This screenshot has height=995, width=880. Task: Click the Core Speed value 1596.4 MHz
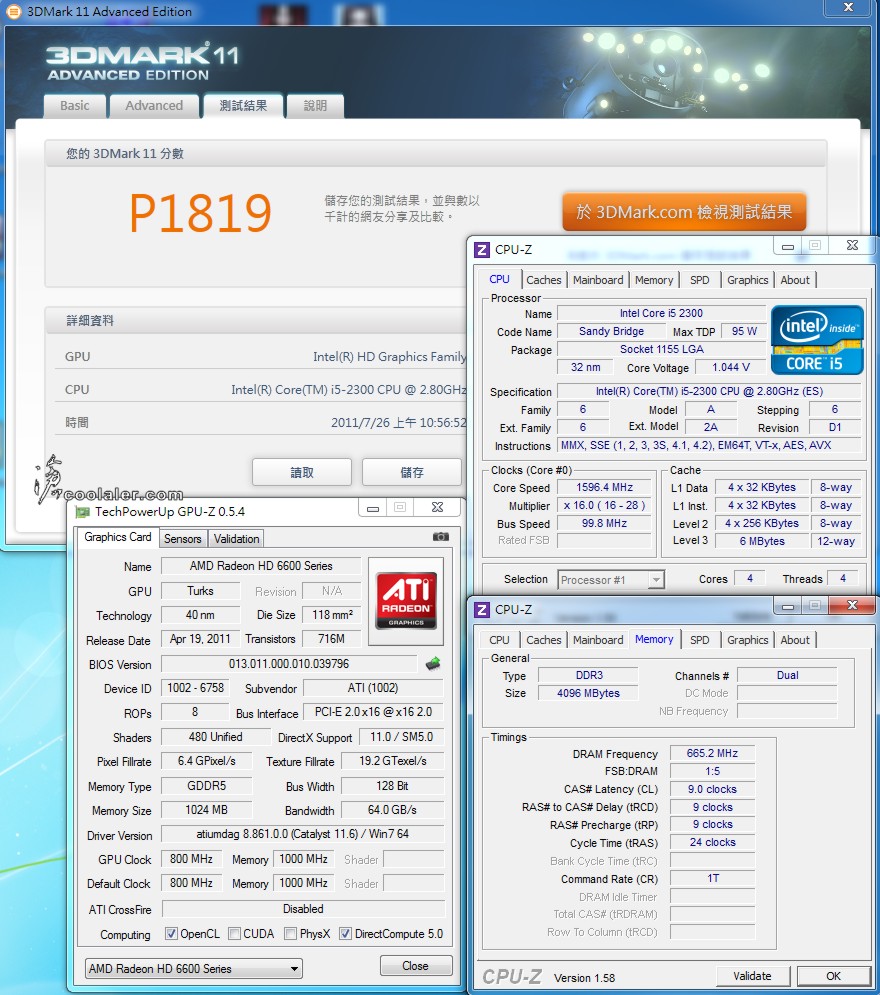pos(604,487)
